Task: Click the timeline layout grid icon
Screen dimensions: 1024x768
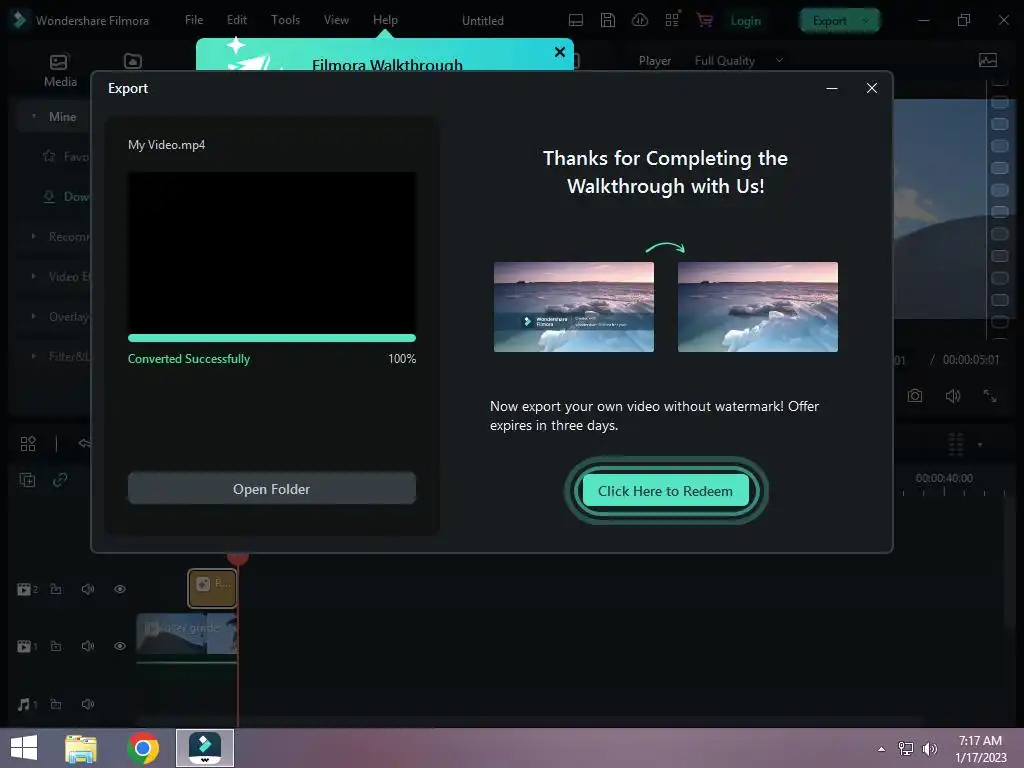Action: coord(28,444)
